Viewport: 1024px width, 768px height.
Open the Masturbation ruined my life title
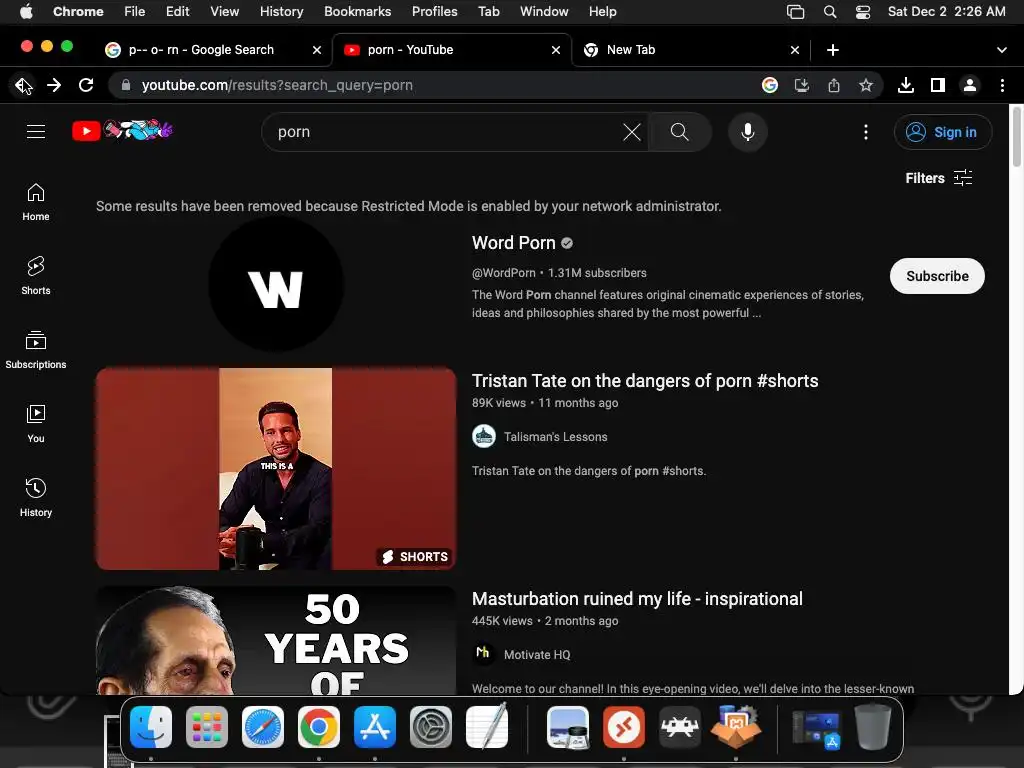[x=637, y=599]
